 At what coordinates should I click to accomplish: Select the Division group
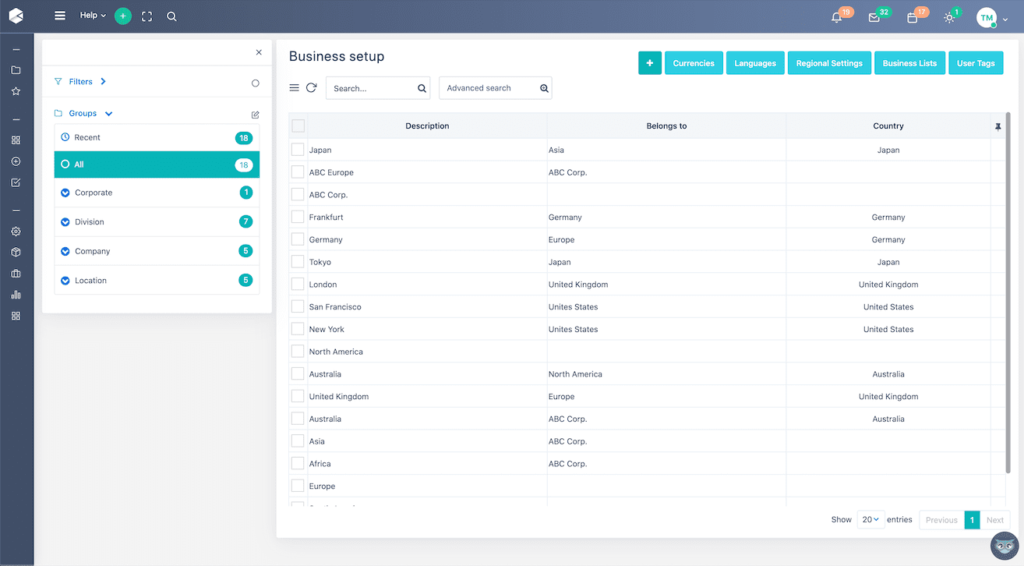157,222
